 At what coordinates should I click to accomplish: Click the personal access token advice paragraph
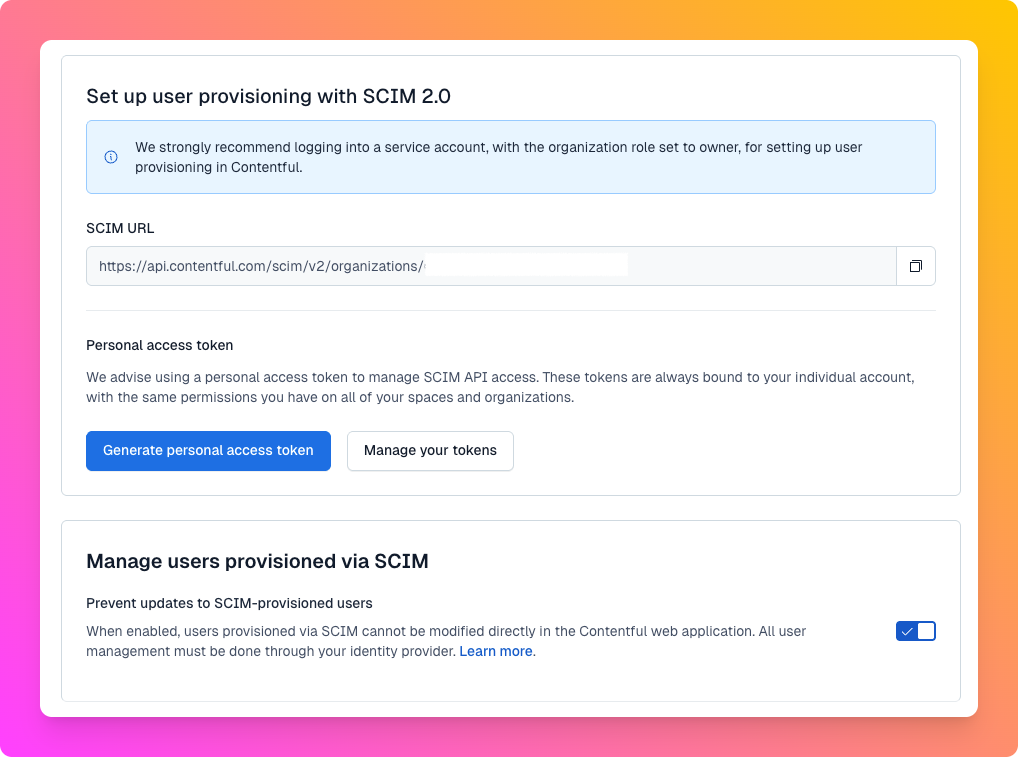click(x=500, y=387)
